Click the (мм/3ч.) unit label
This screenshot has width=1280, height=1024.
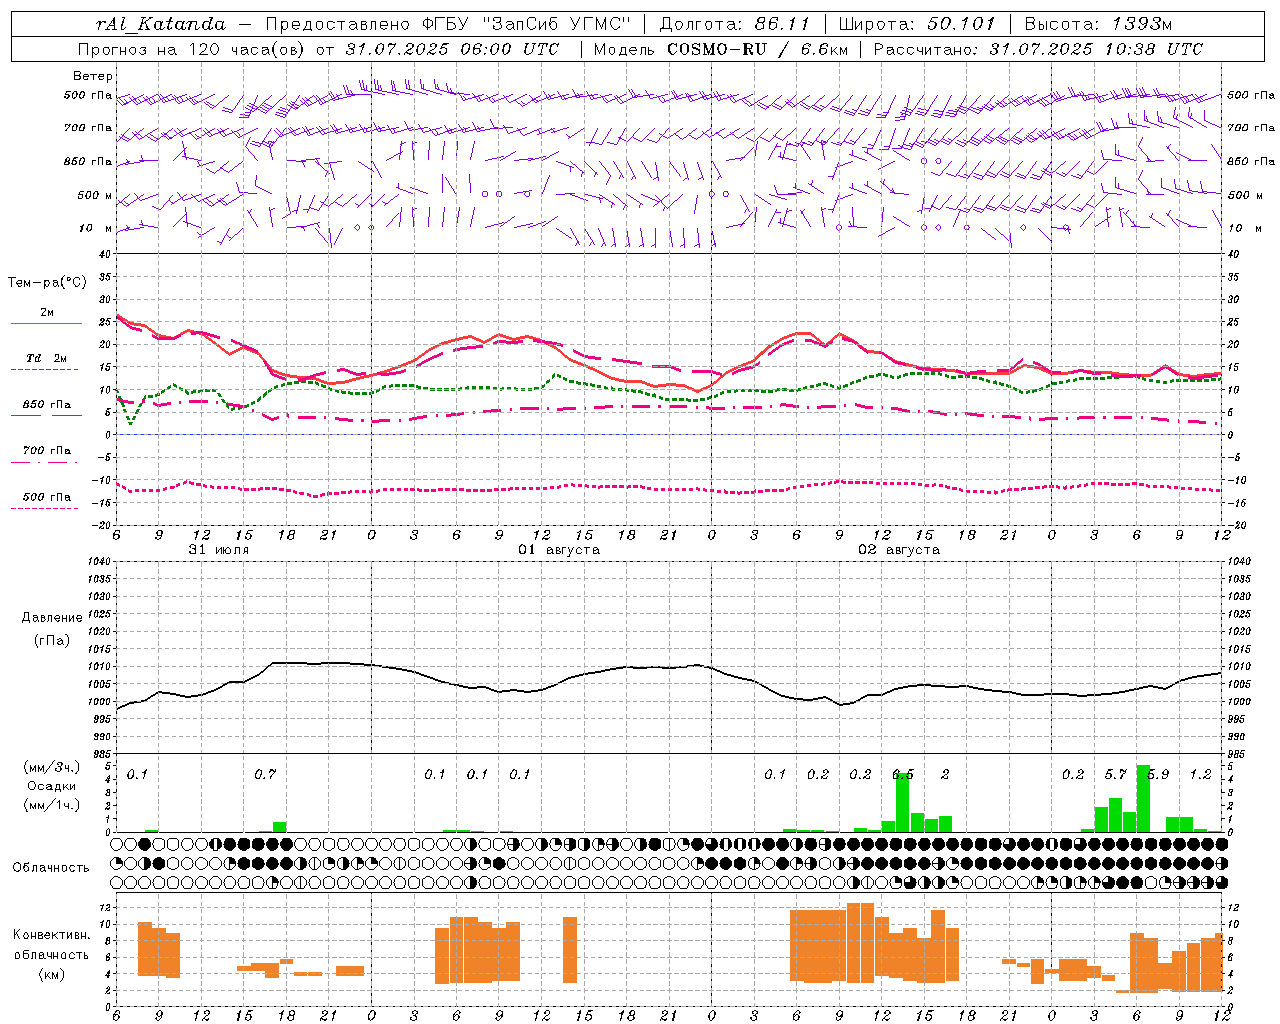pos(52,768)
